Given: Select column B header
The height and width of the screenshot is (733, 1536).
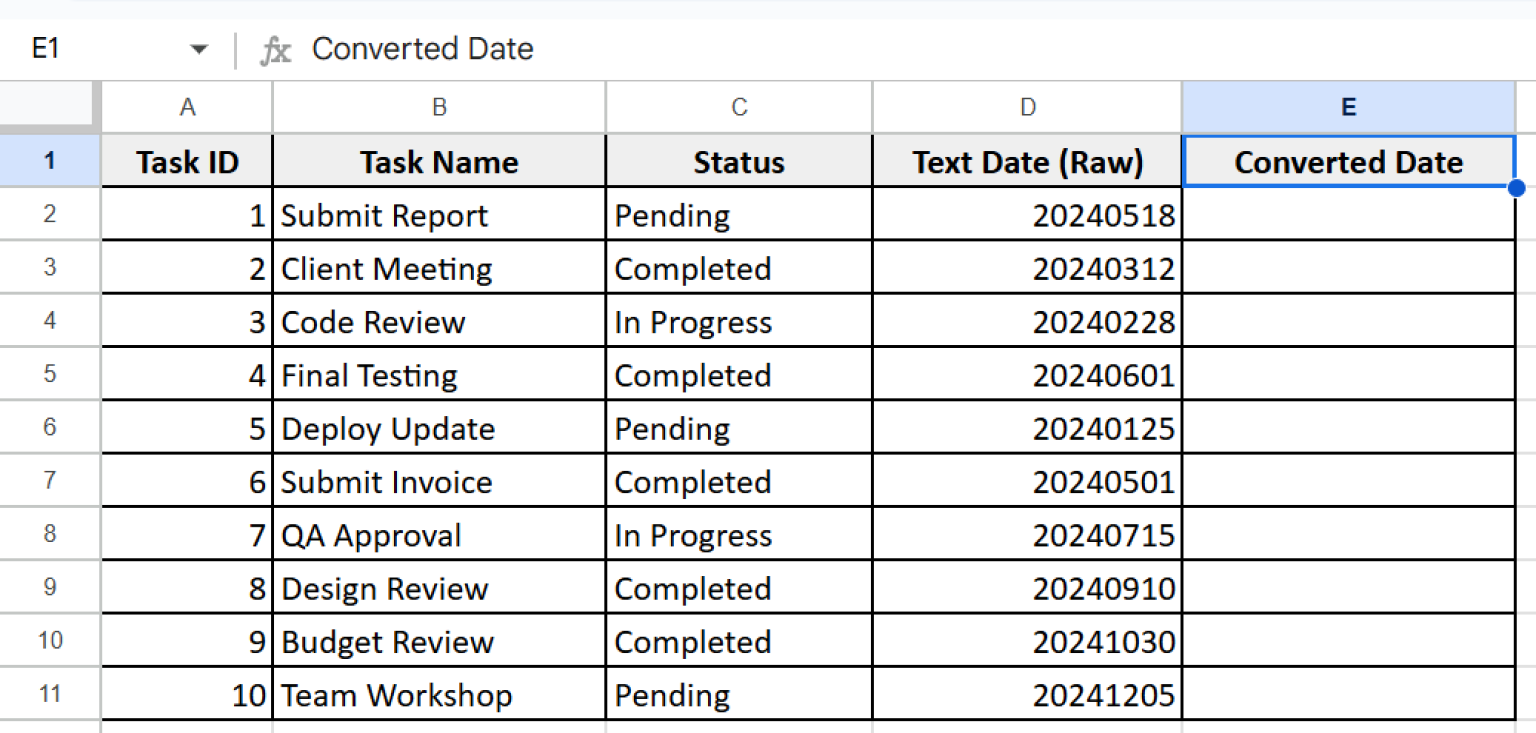Looking at the screenshot, I should click(x=438, y=106).
